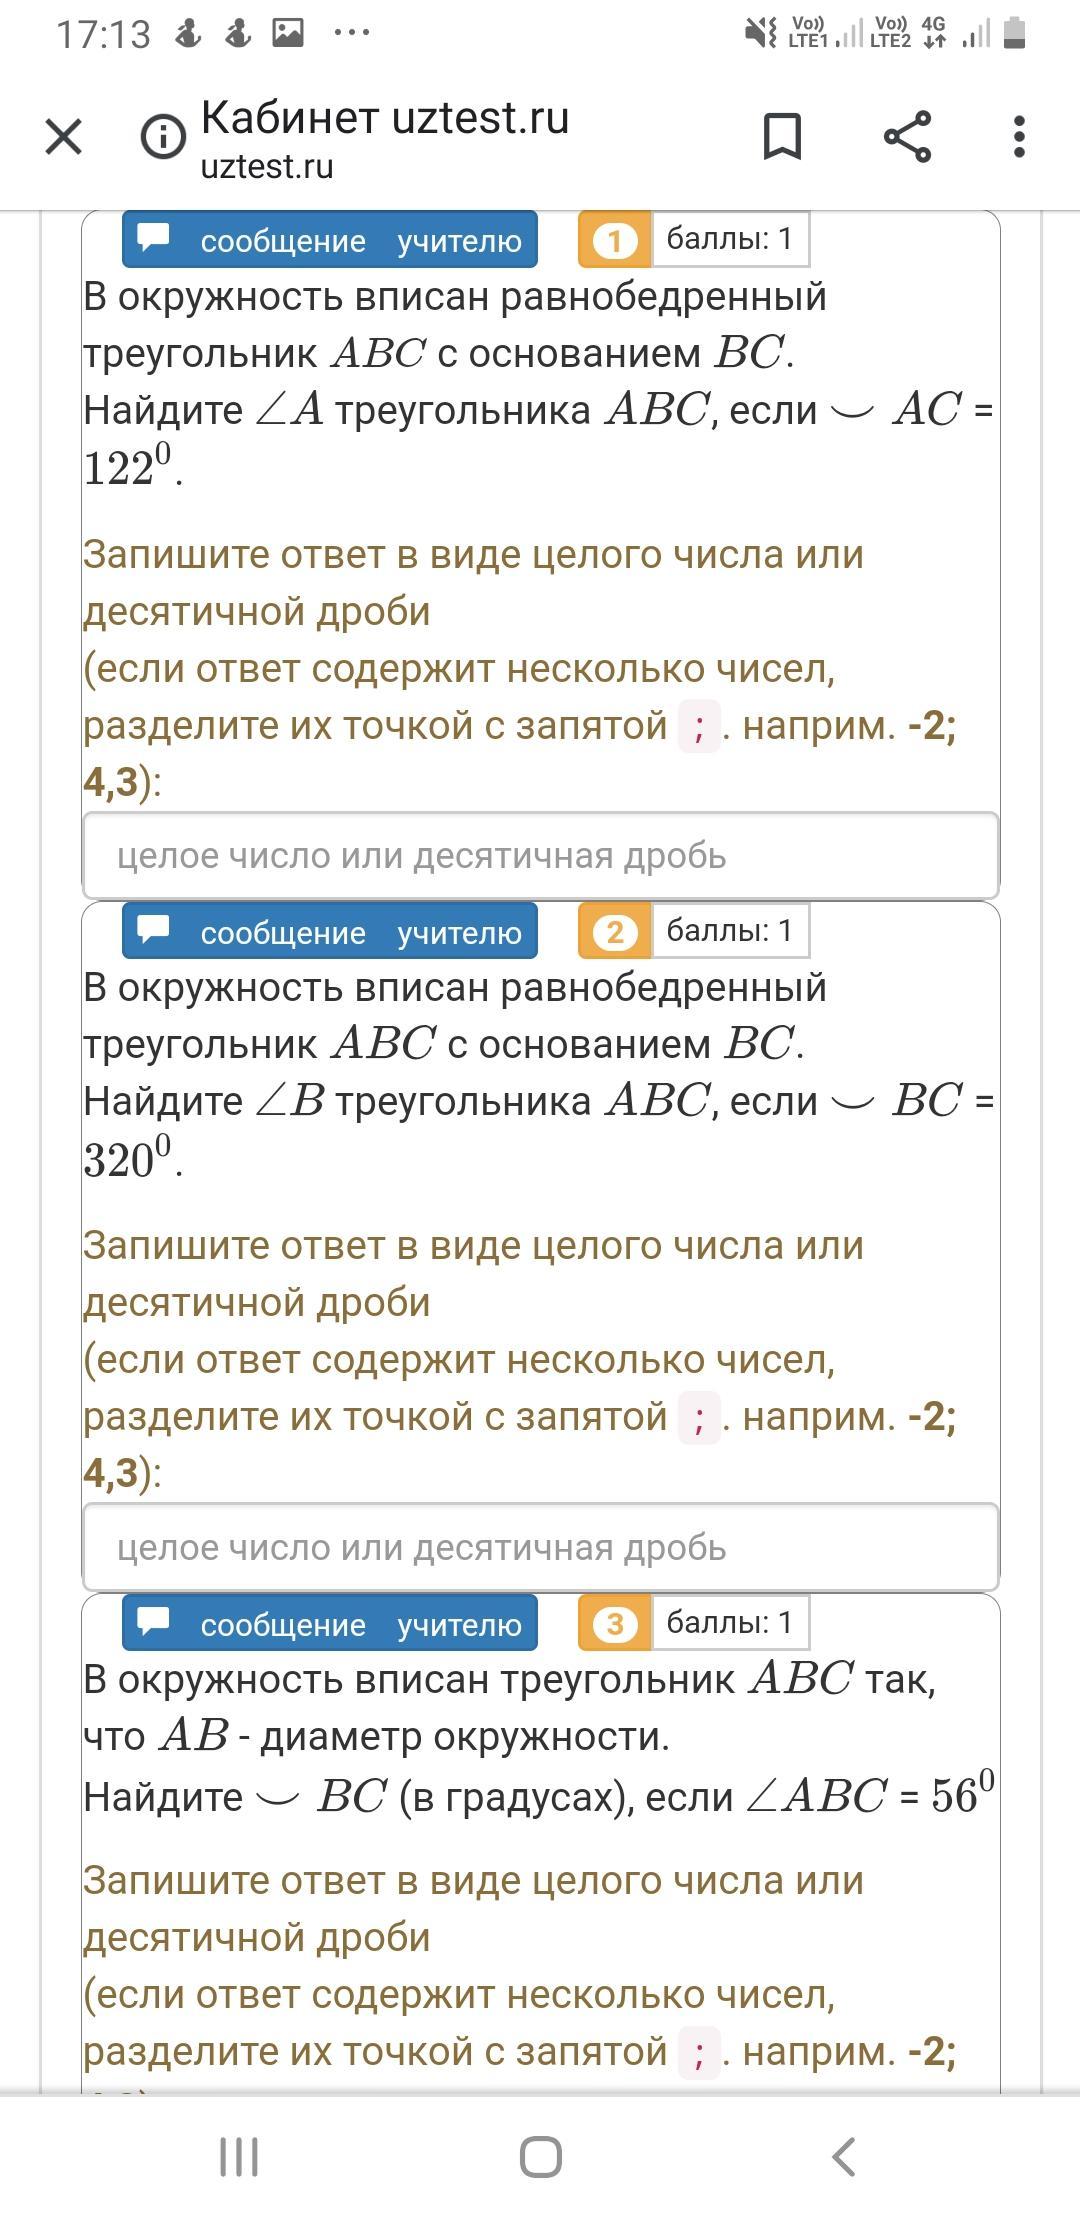
Task: Tap the uztest.ru URL text
Action: (267, 166)
